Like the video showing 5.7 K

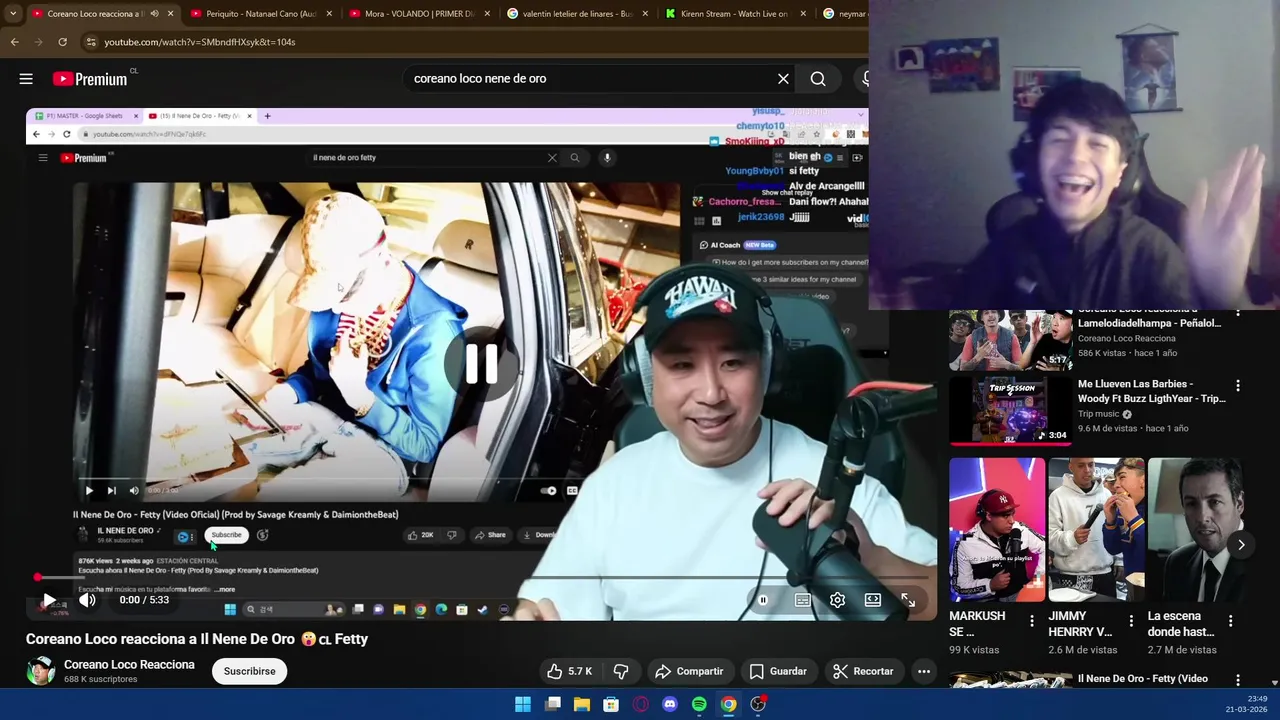tap(569, 671)
